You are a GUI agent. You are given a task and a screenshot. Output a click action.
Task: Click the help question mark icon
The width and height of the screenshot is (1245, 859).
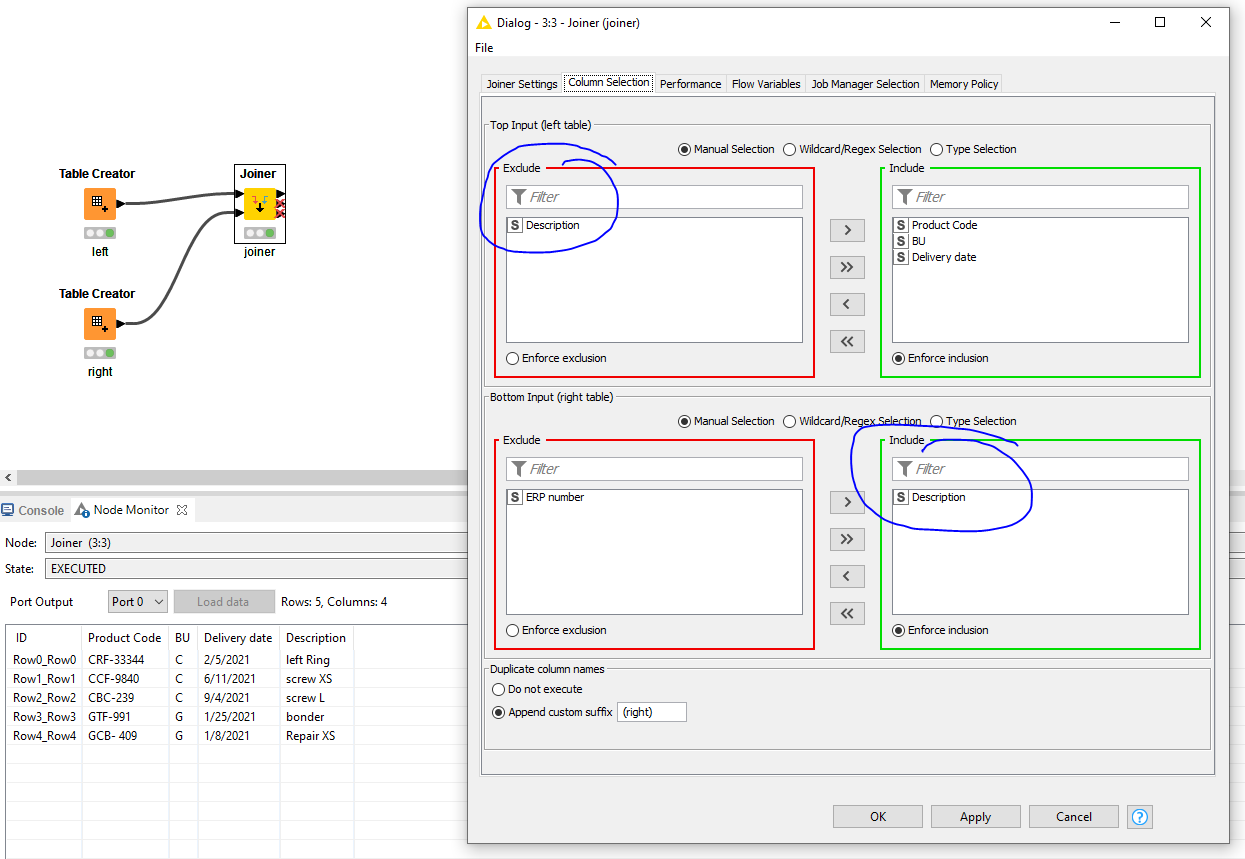pyautogui.click(x=1139, y=817)
